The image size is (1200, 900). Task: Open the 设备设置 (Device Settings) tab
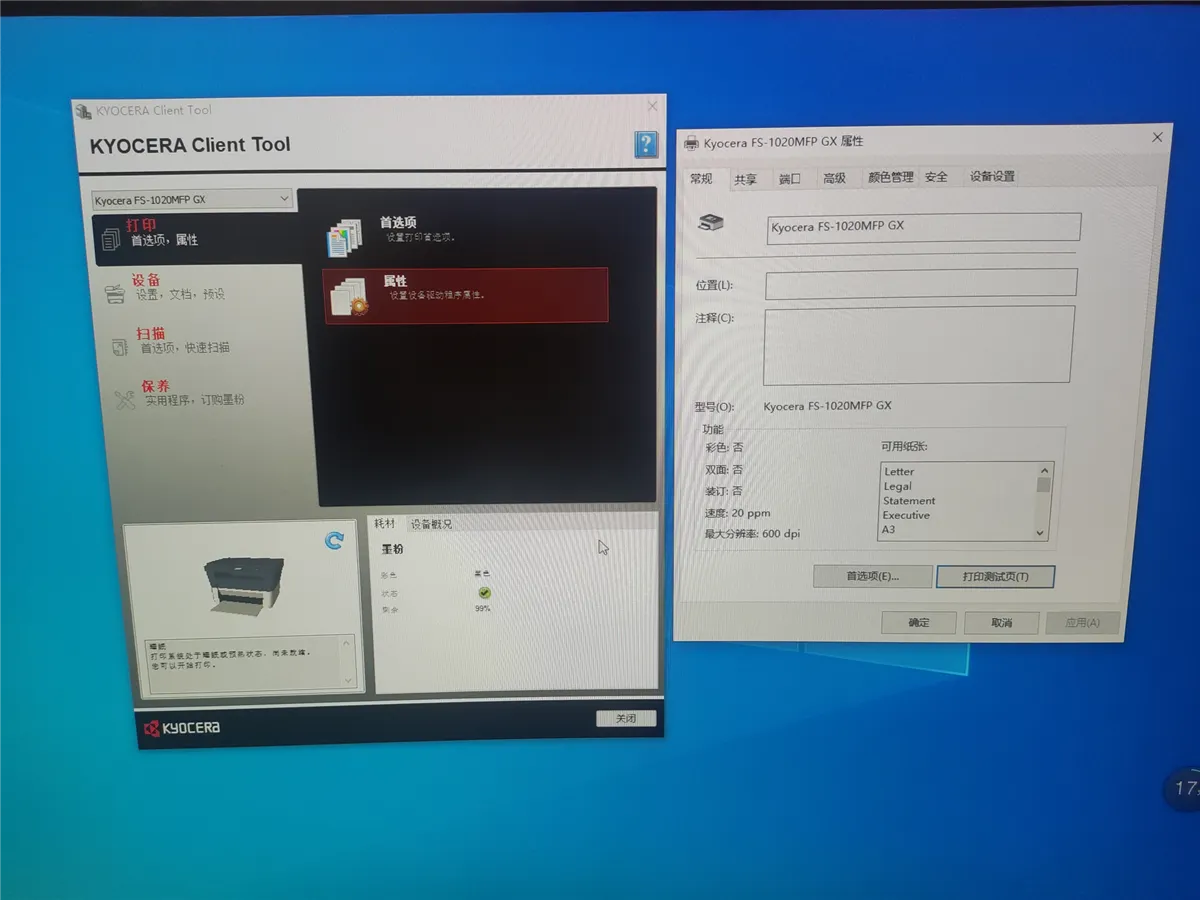(992, 176)
